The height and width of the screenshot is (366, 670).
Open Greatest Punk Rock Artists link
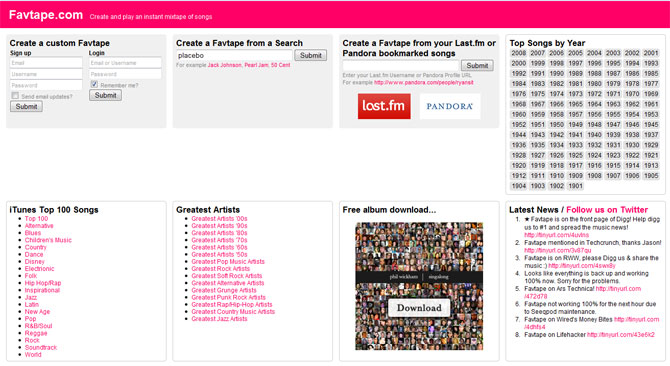228,298
